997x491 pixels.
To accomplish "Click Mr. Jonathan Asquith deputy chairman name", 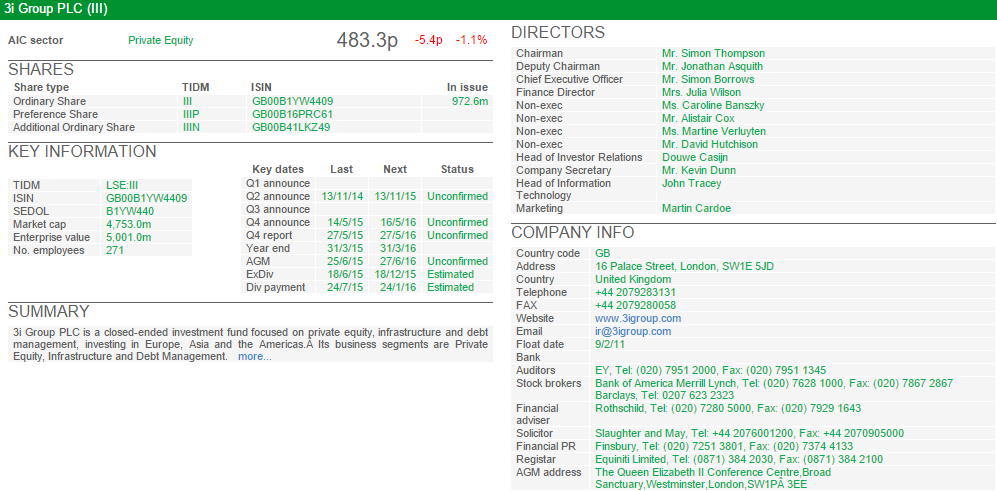I will [712, 66].
